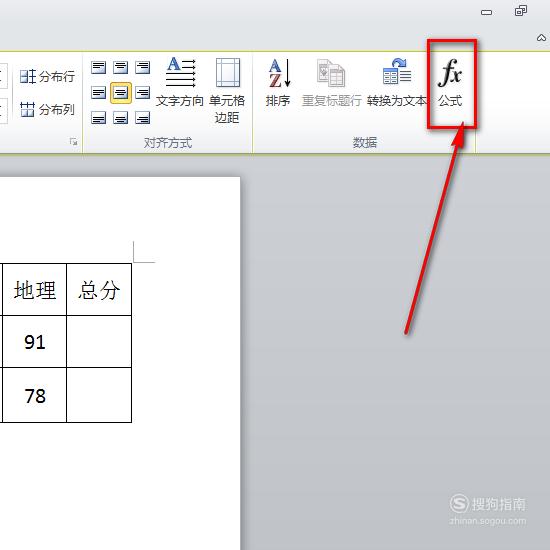This screenshot has height=550, width=550.
Task: Align cell text top left
Action: click(98, 67)
